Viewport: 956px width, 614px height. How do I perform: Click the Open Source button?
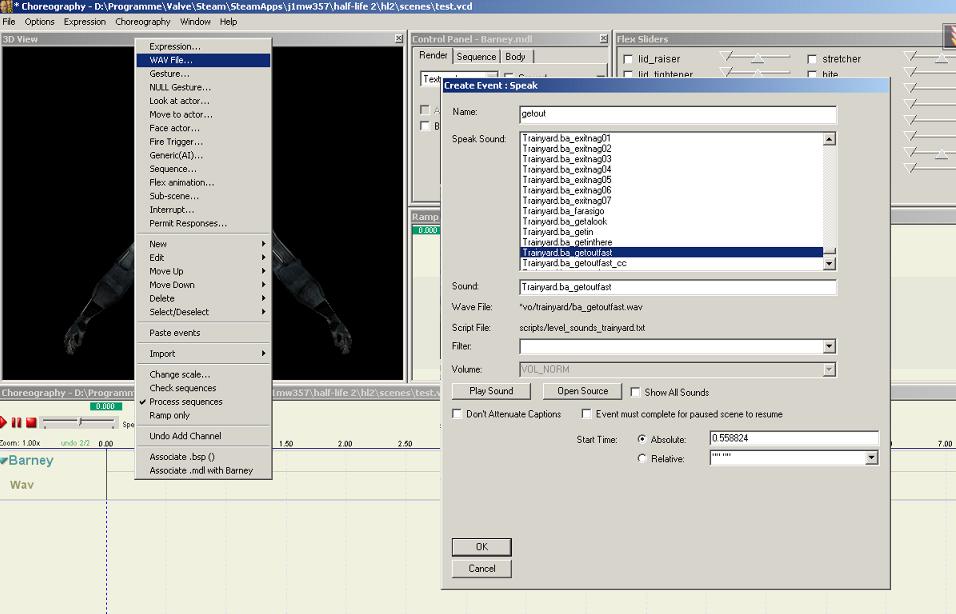(582, 391)
